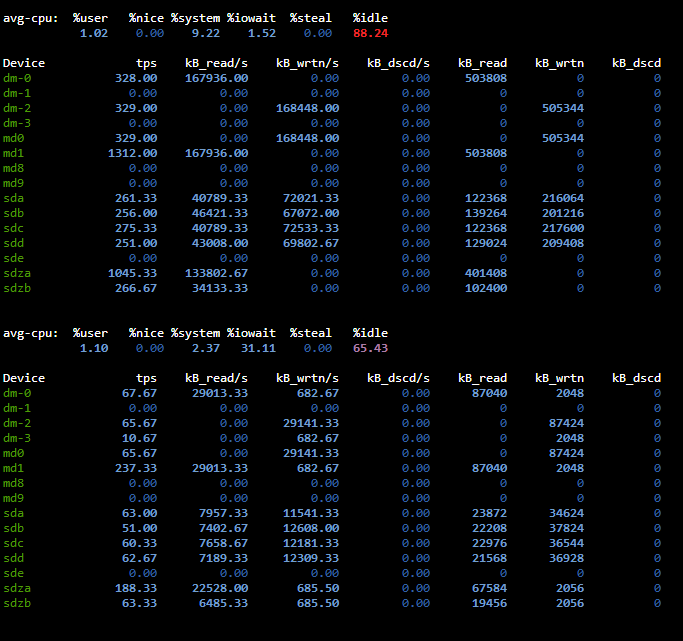The height and width of the screenshot is (641, 683).
Task: Click sdc kB_wrtn value 217600
Action: click(563, 228)
